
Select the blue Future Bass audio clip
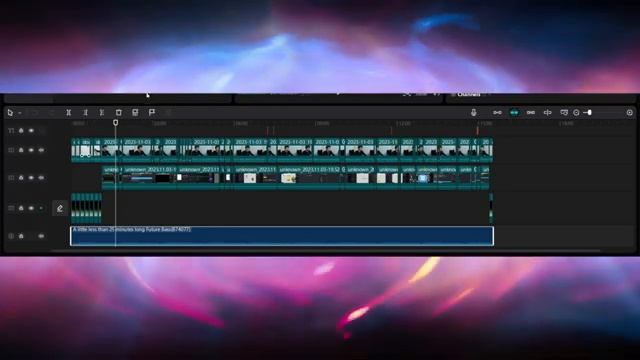coord(282,236)
